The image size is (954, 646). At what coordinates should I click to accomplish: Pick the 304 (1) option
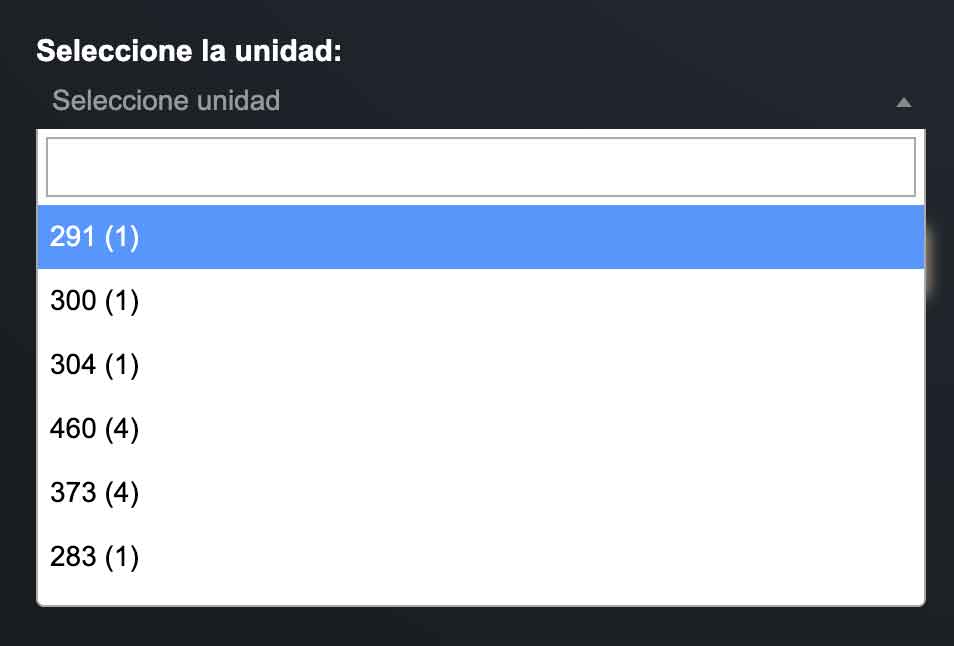(x=481, y=364)
